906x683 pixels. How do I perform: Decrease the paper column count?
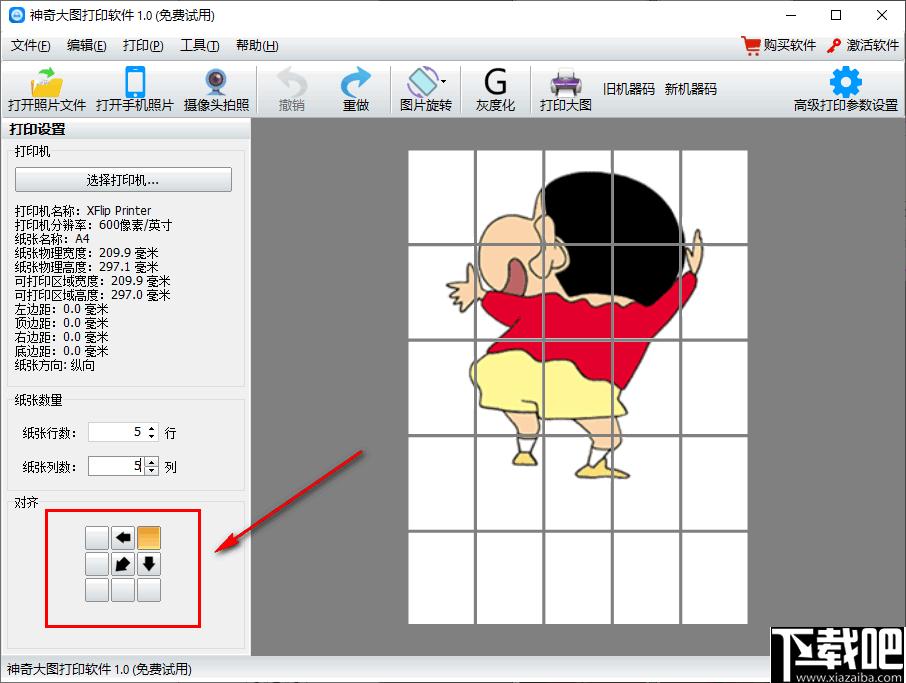pos(151,470)
